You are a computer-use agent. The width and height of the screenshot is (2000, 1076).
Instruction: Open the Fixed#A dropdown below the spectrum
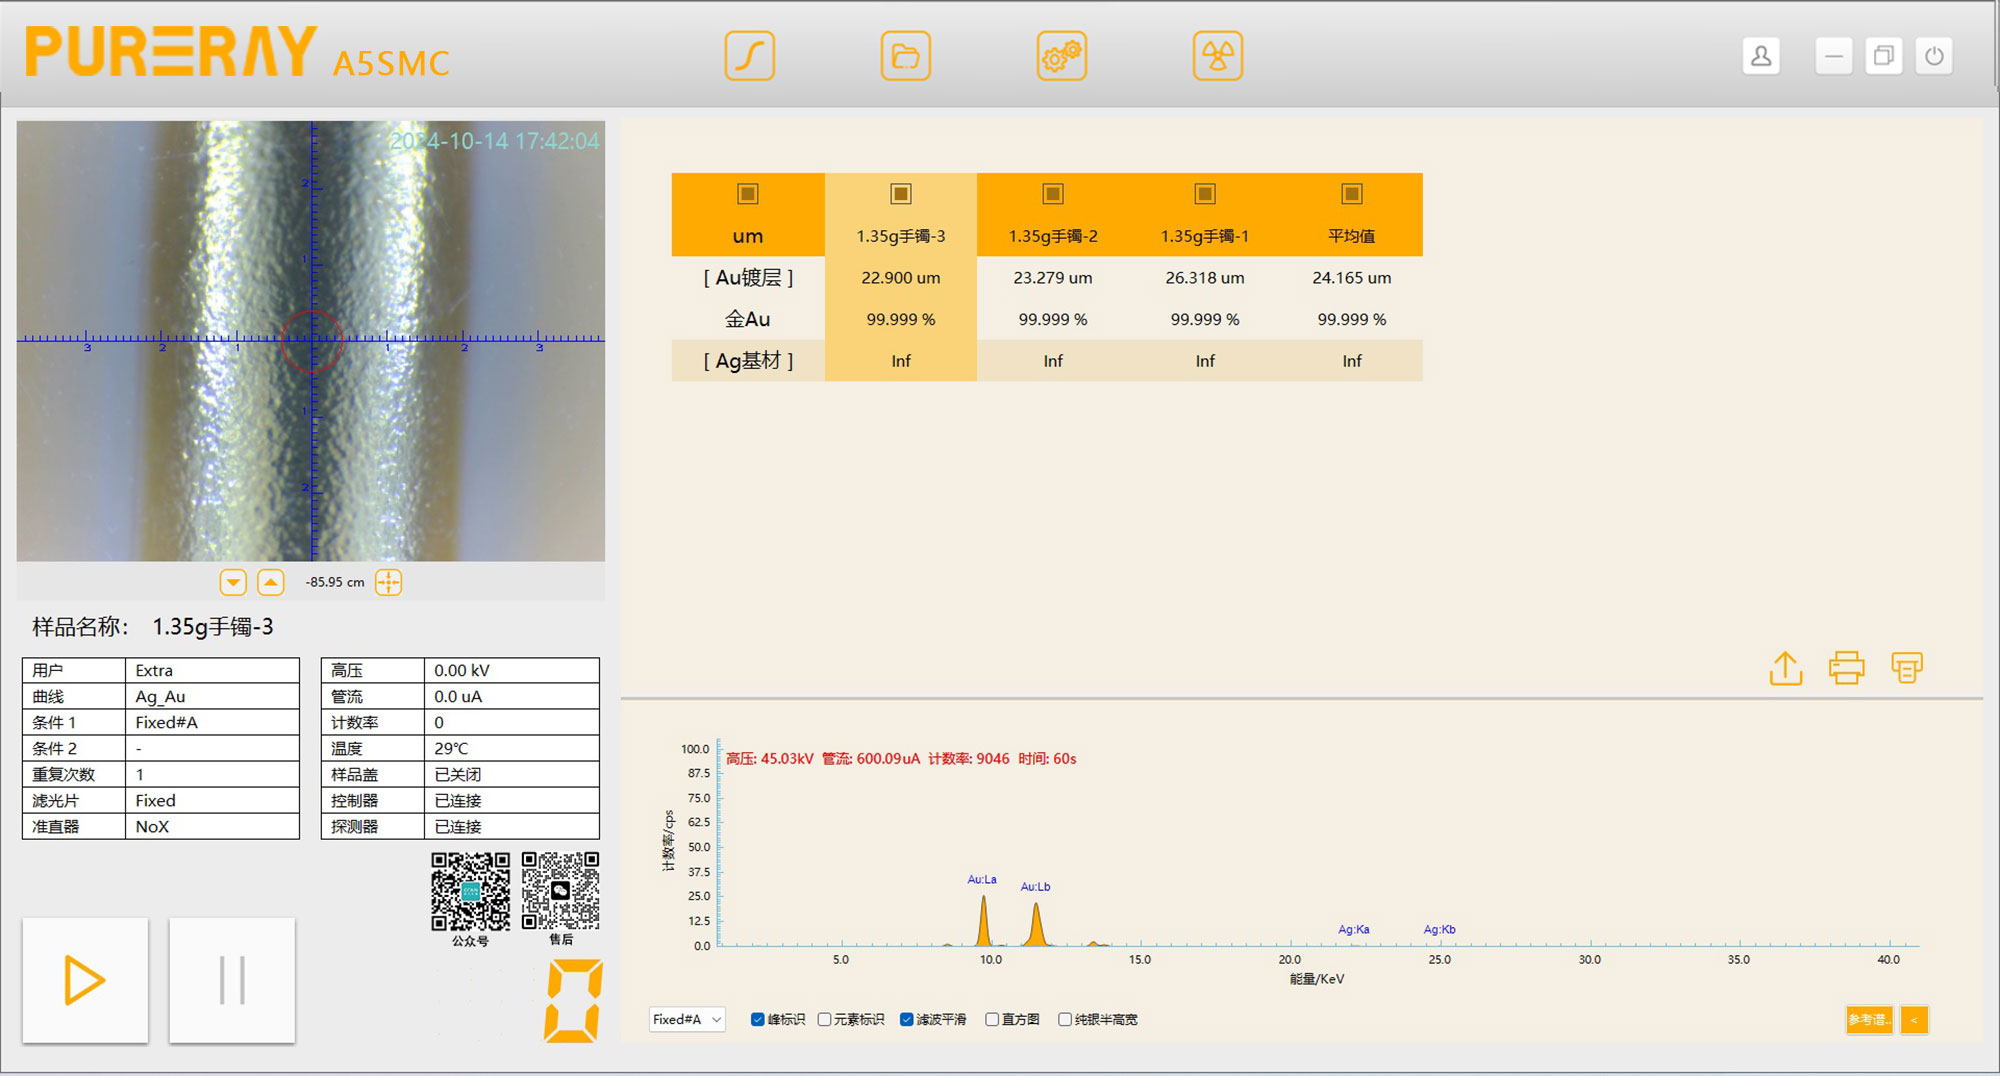click(686, 1019)
